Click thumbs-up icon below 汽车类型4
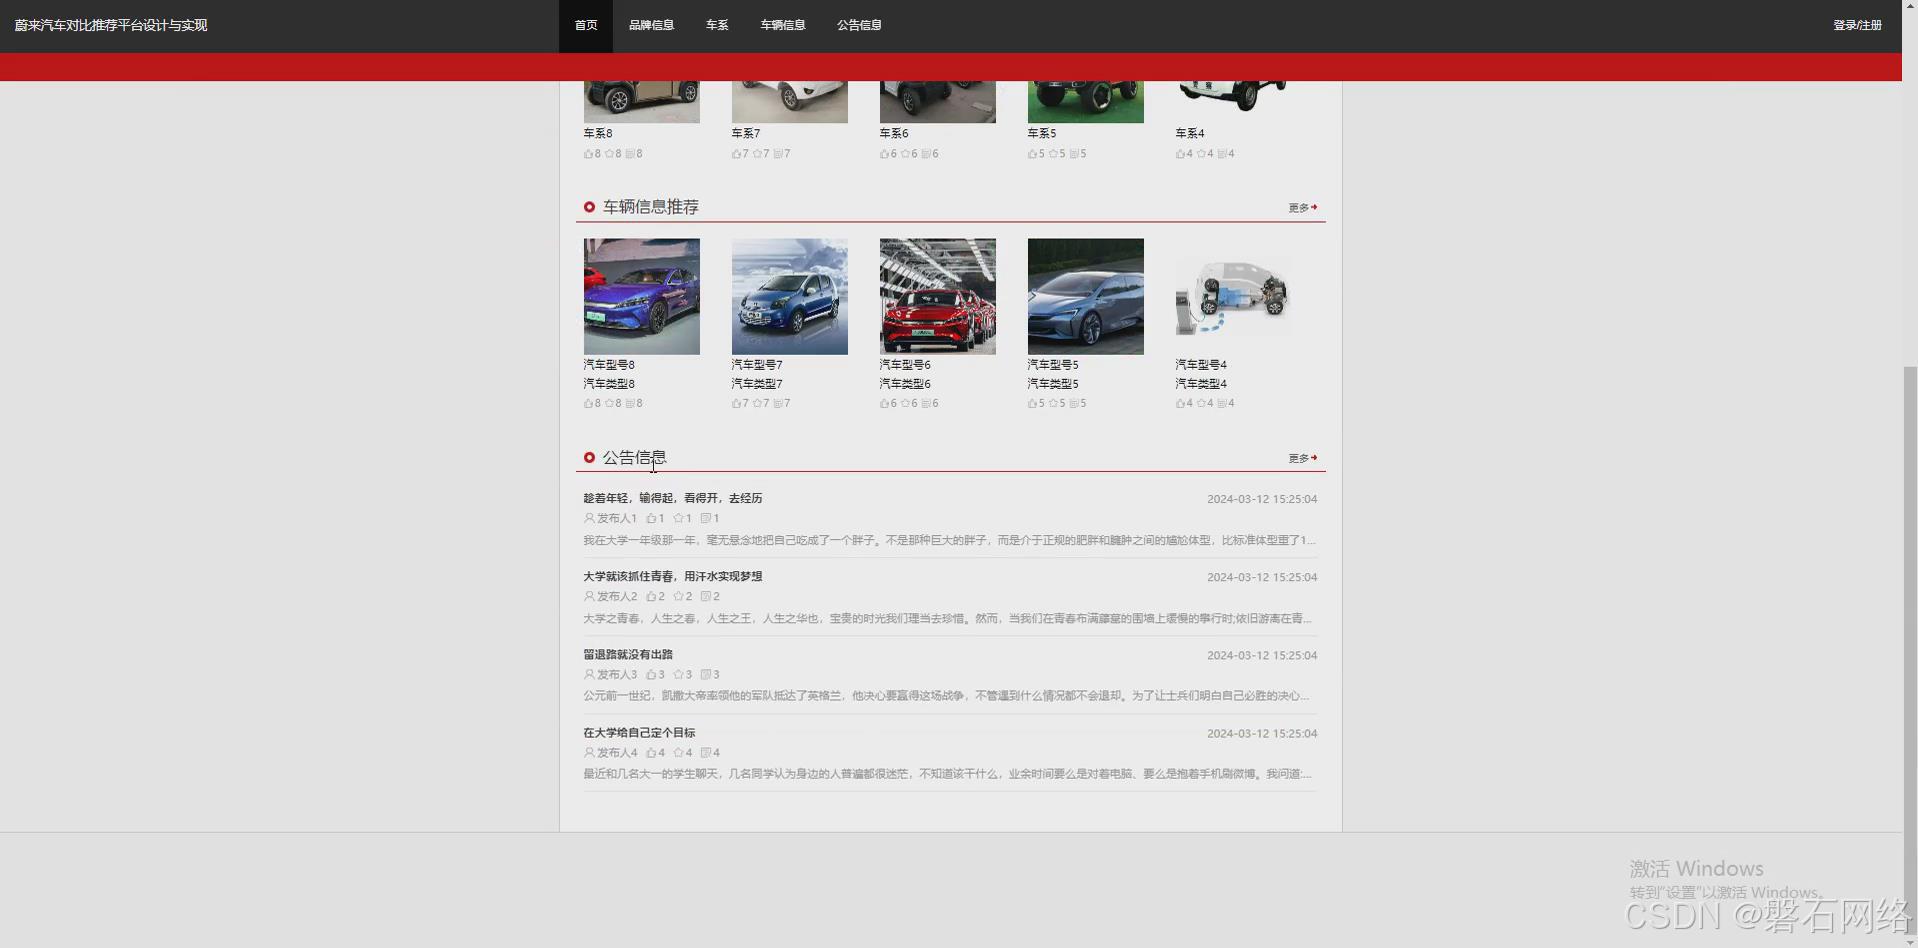The width and height of the screenshot is (1918, 948). tap(1180, 404)
